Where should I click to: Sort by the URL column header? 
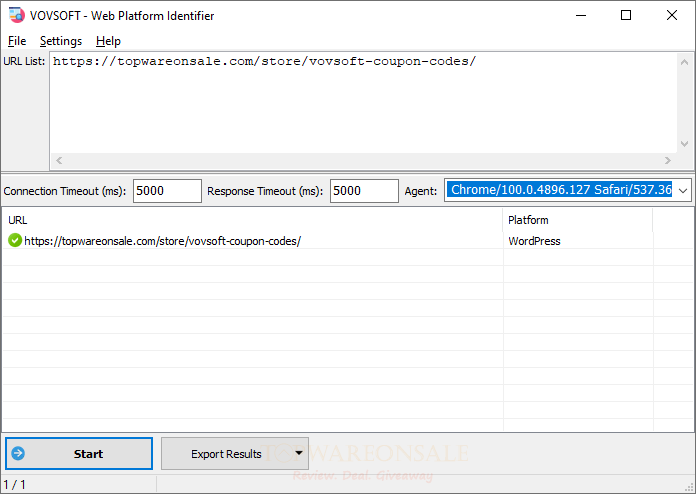pyautogui.click(x=252, y=220)
